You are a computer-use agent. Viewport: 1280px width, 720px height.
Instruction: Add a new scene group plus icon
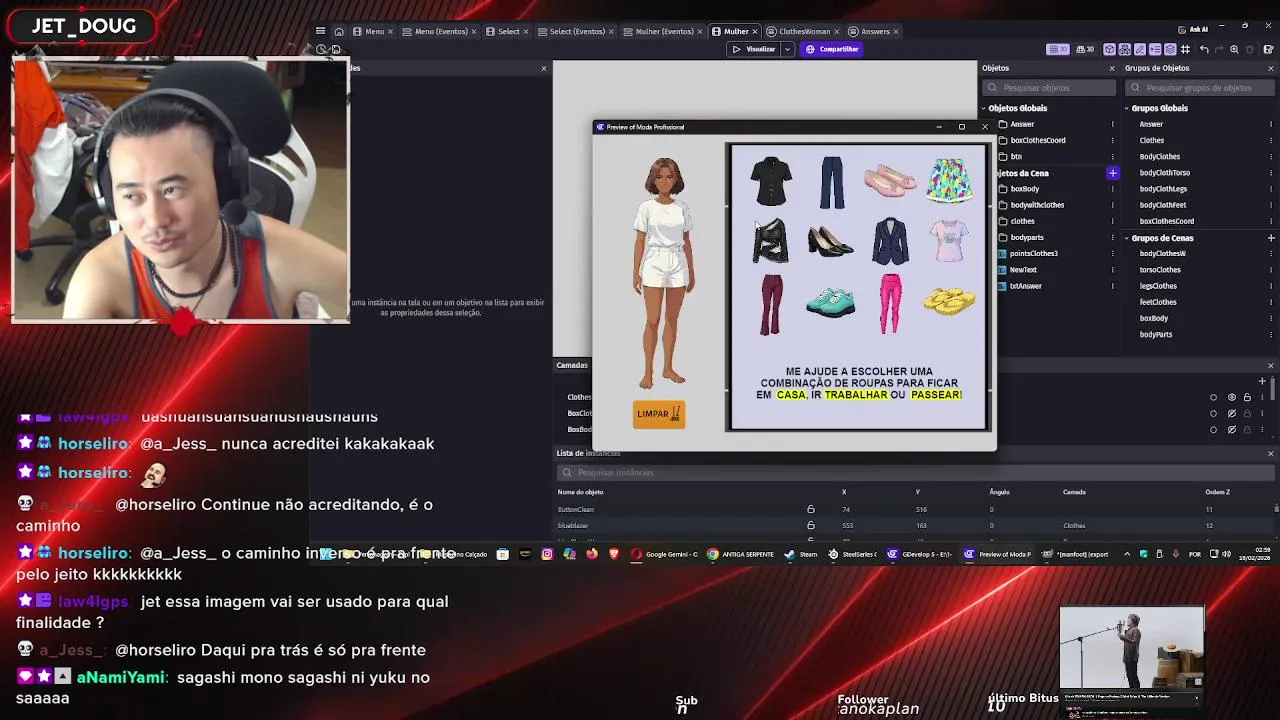point(1271,238)
